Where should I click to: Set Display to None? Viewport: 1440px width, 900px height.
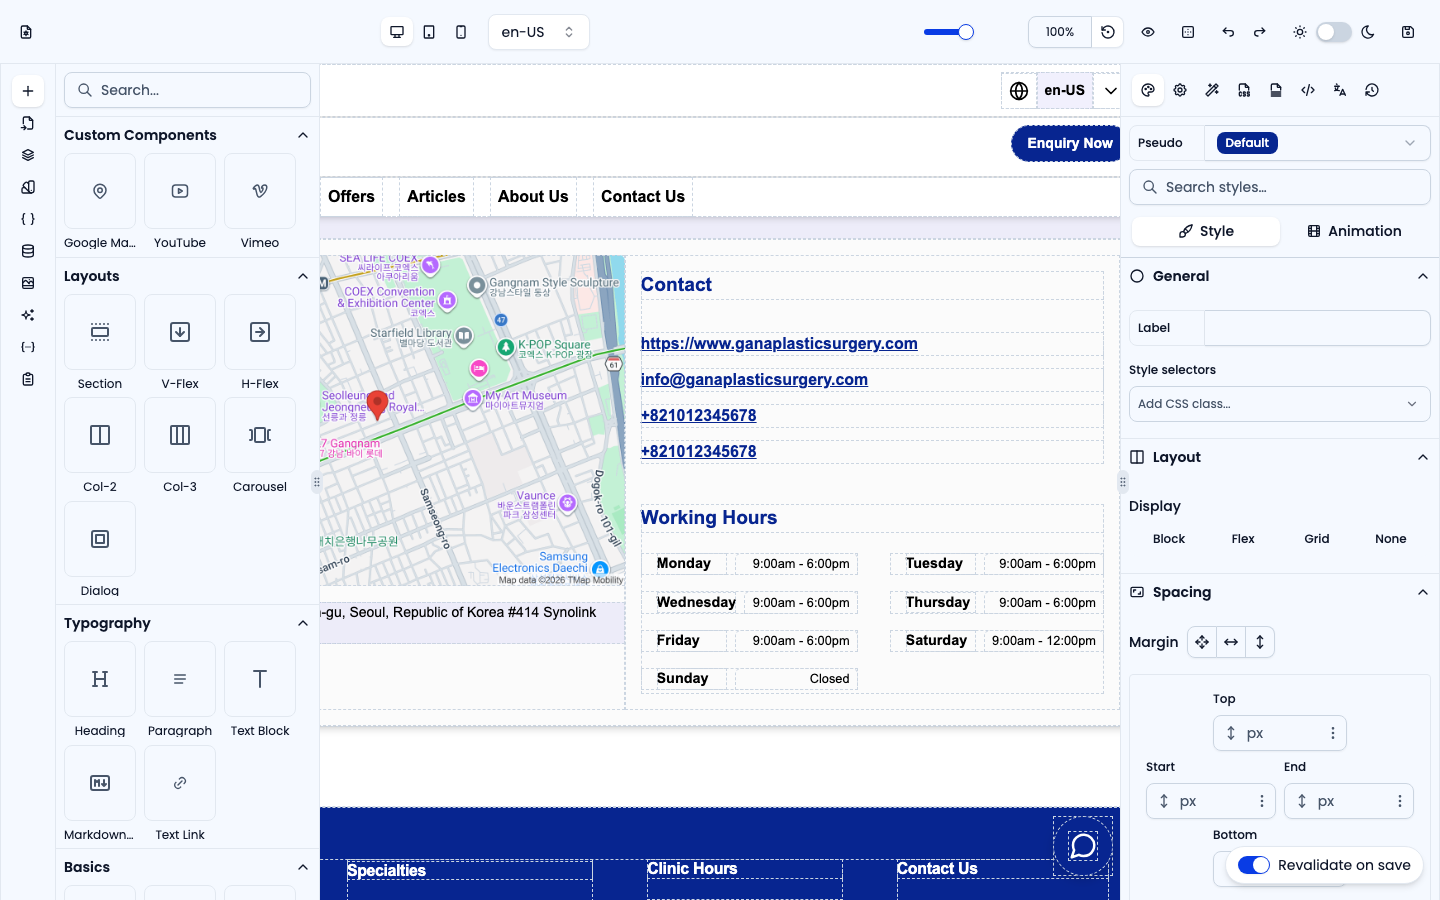point(1391,539)
